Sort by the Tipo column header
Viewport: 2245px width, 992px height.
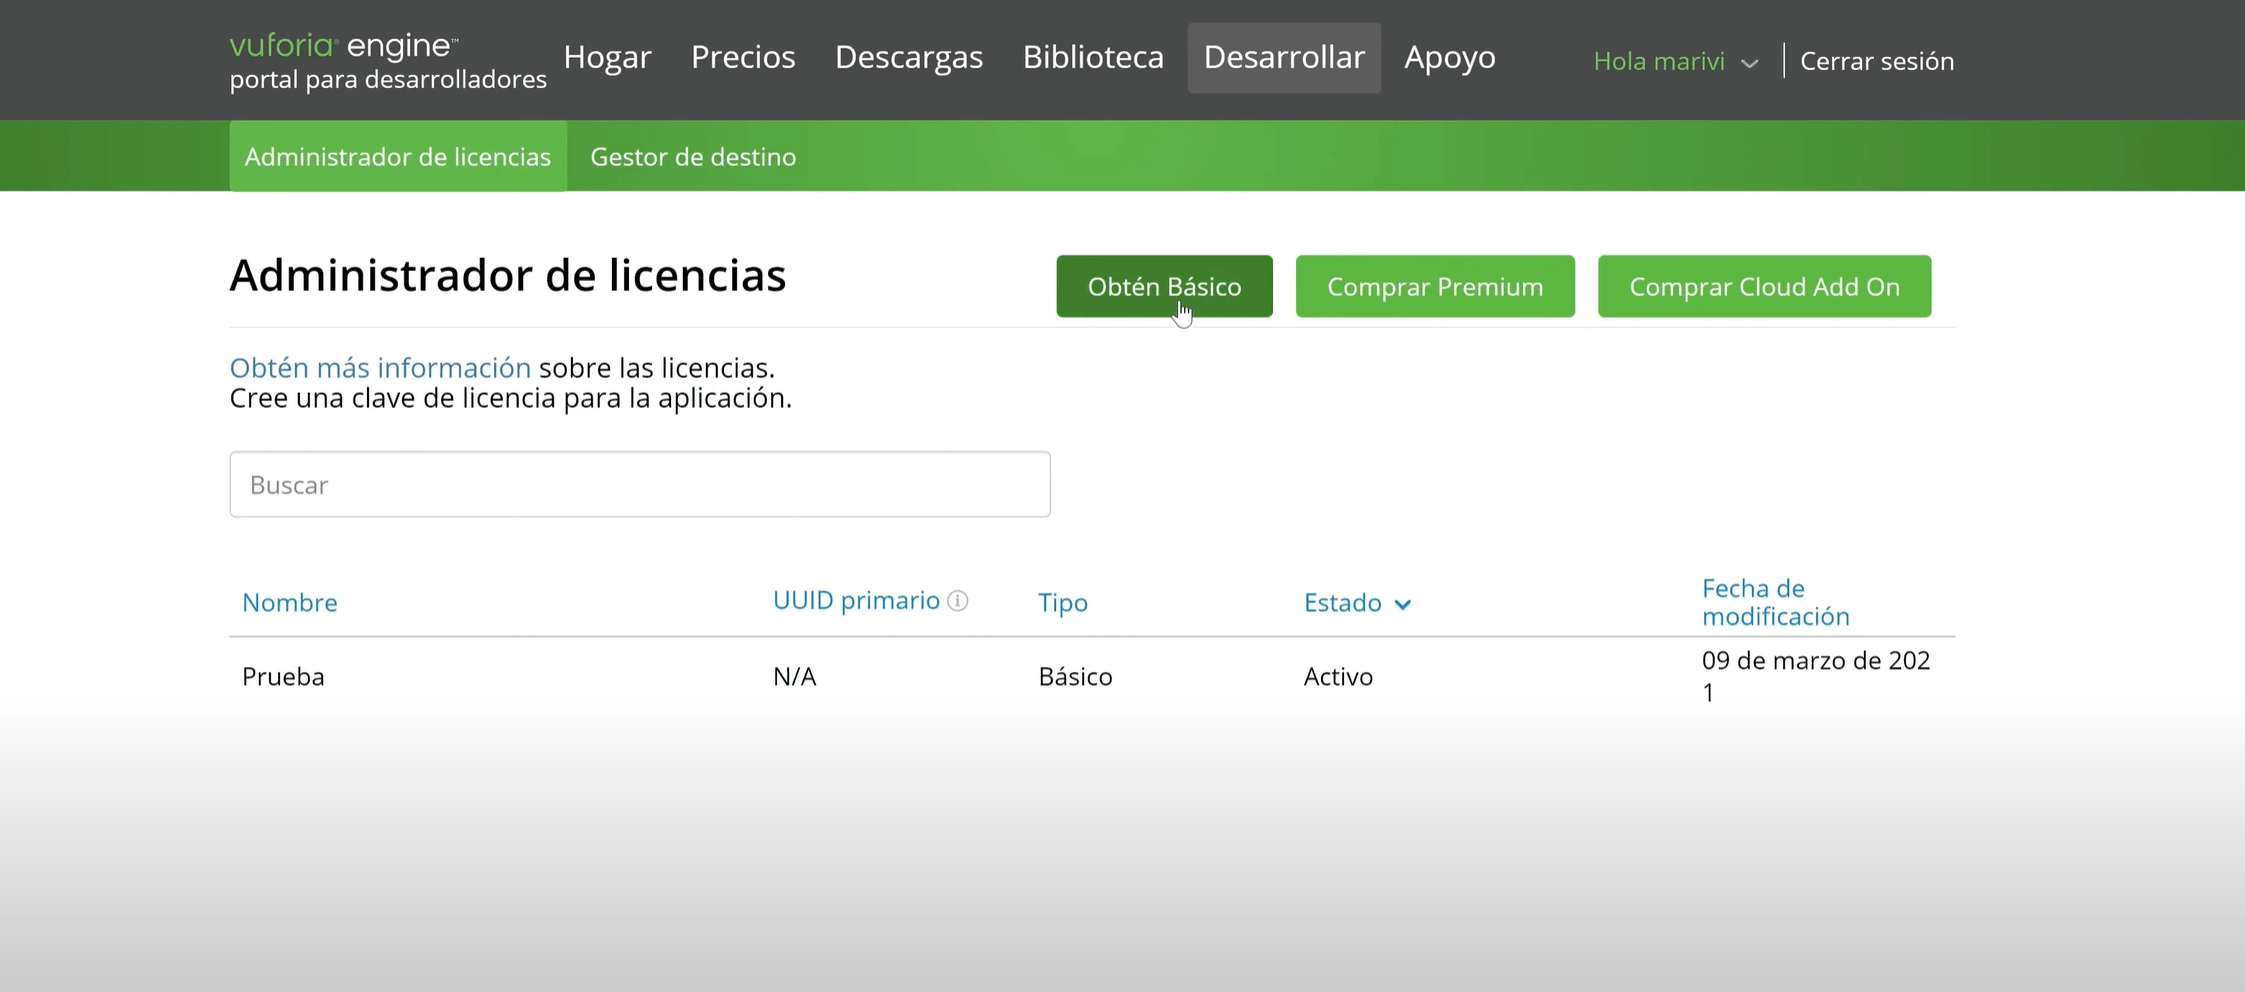click(1063, 602)
